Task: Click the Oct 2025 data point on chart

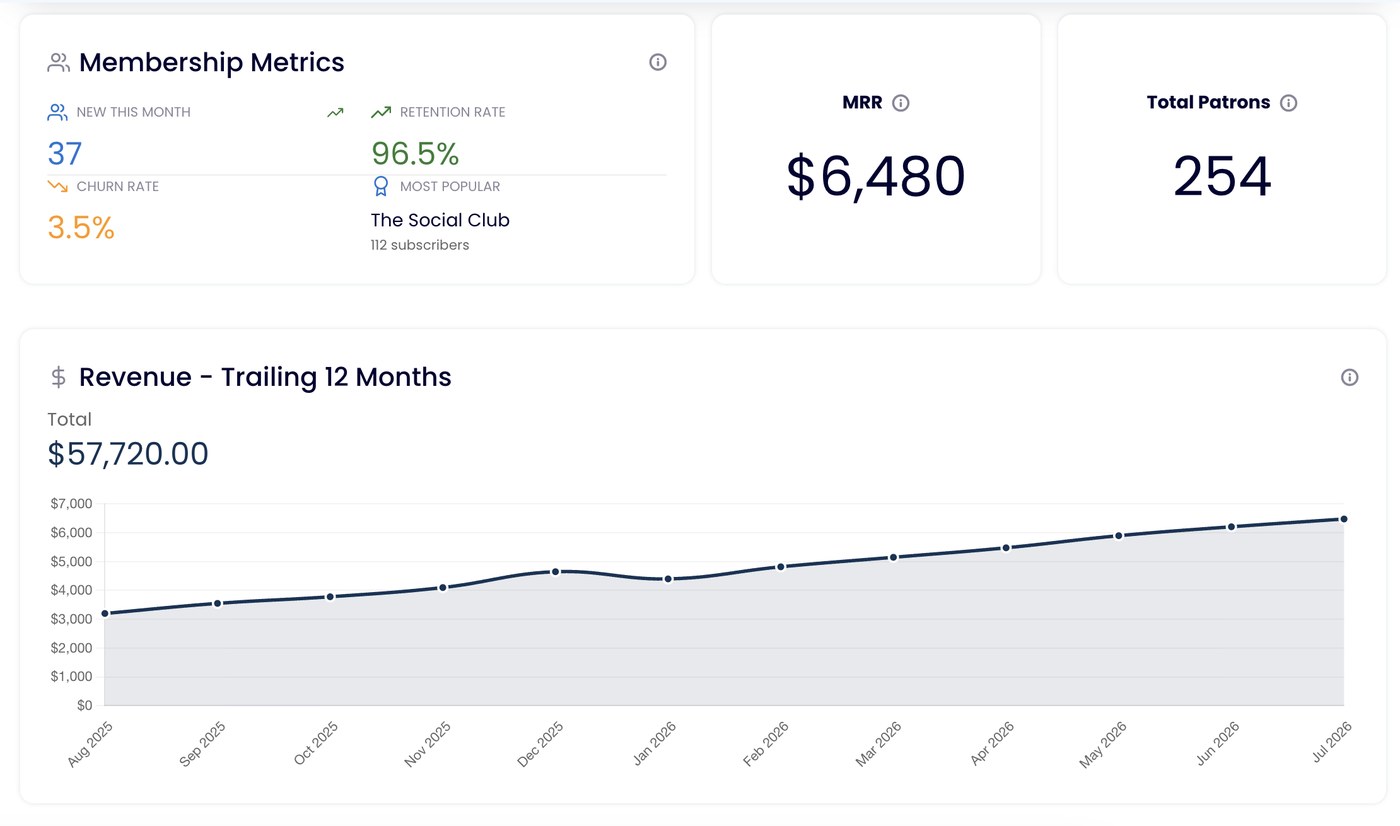Action: [x=330, y=597]
